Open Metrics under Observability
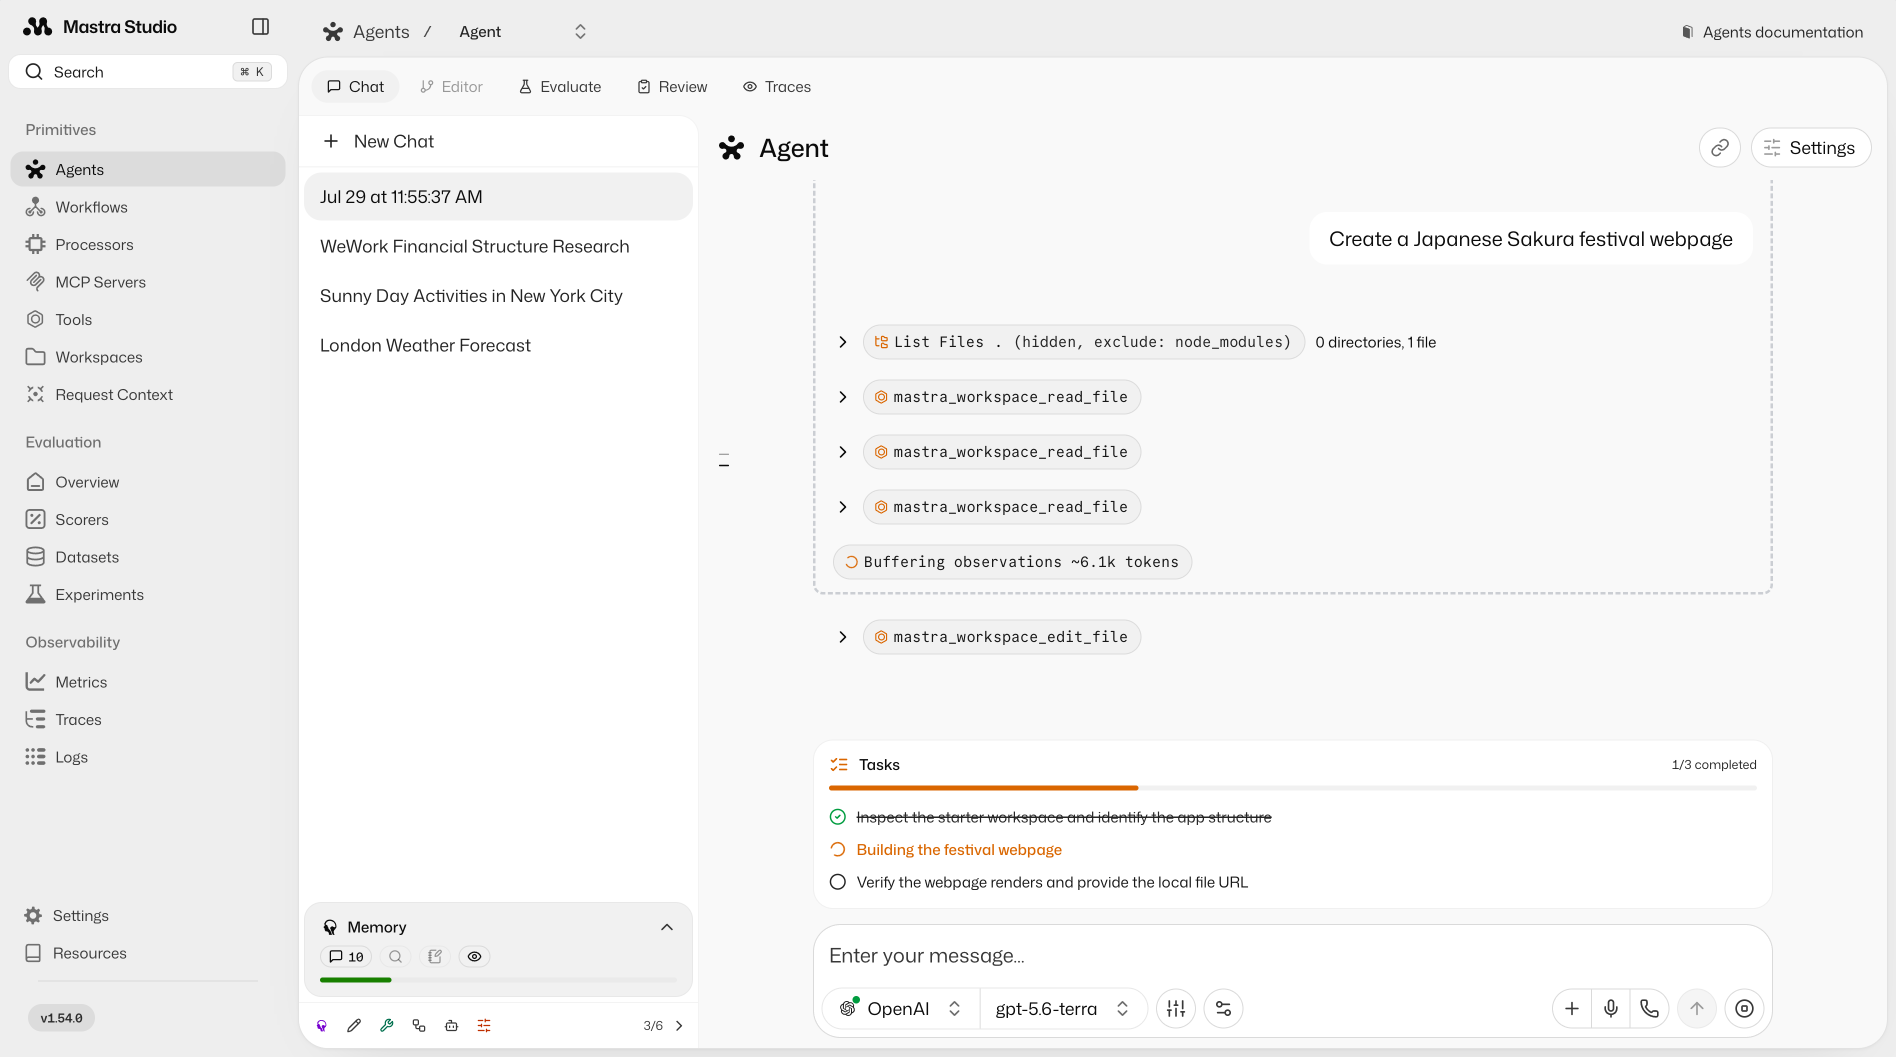Screen dimensions: 1896x1057 pyautogui.click(x=148, y=682)
